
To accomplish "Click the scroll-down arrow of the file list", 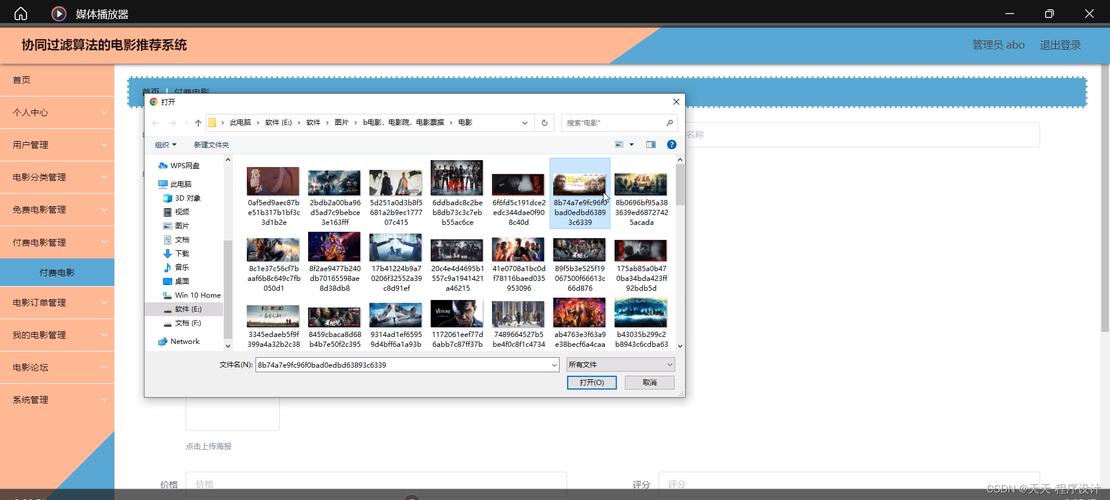I will click(x=680, y=346).
